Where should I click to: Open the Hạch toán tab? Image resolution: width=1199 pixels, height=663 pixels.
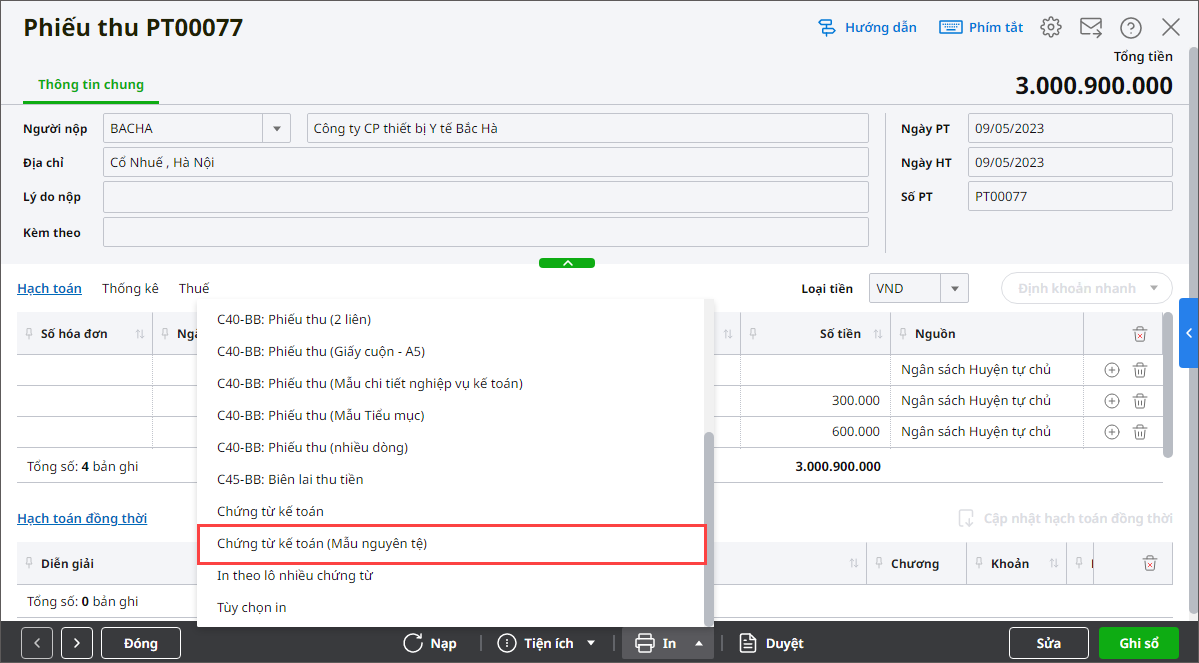[49, 288]
